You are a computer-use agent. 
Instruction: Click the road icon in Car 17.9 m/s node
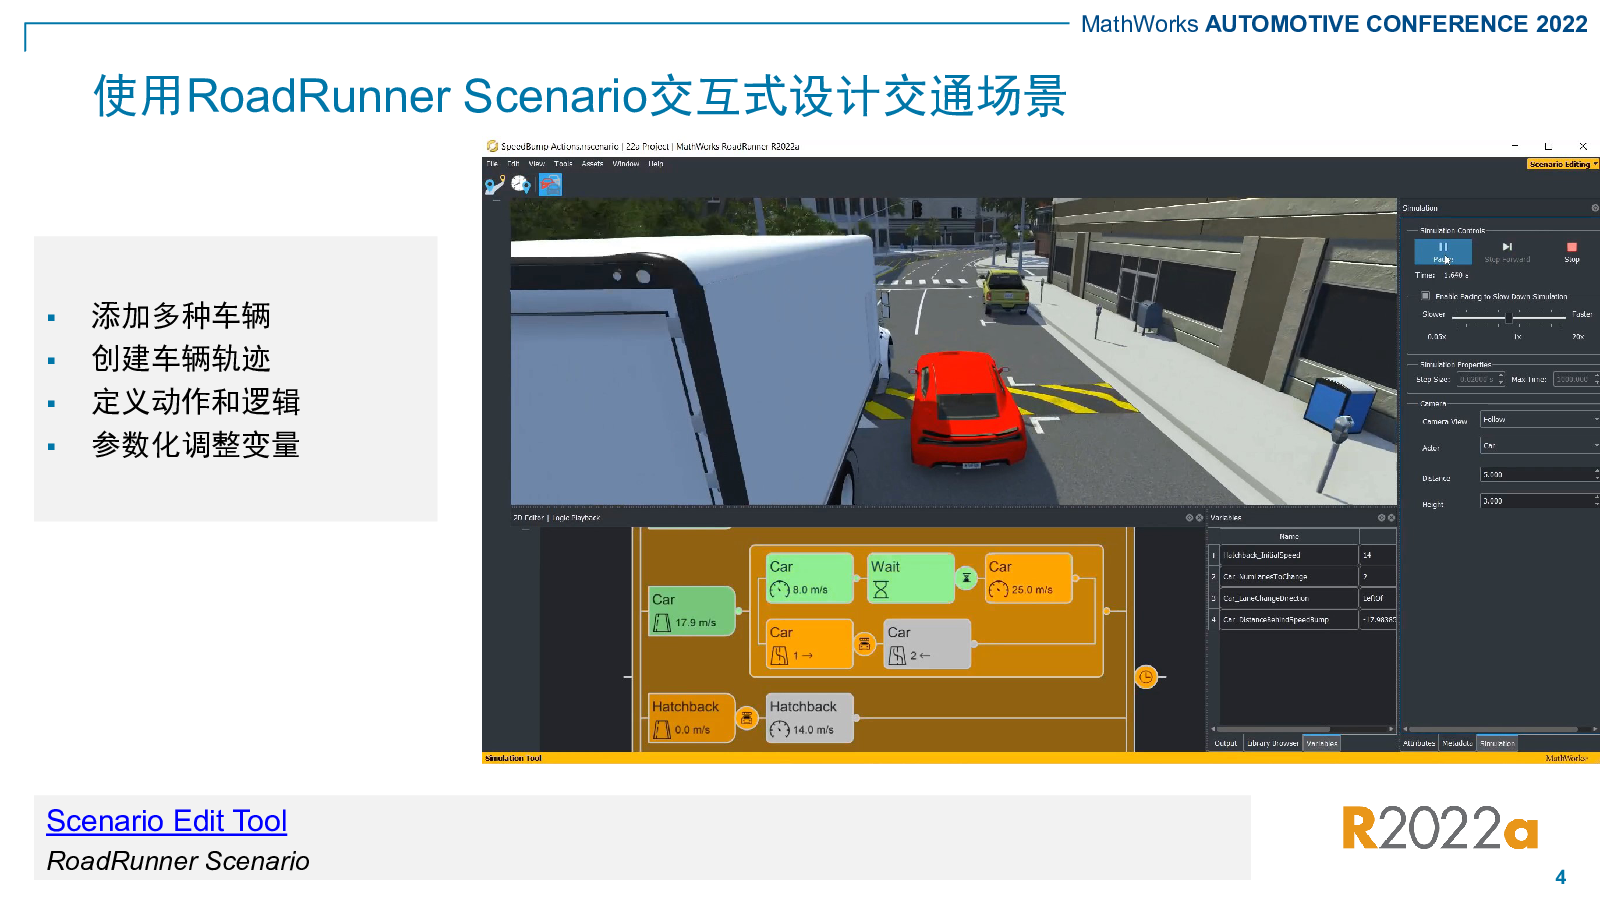coord(662,623)
